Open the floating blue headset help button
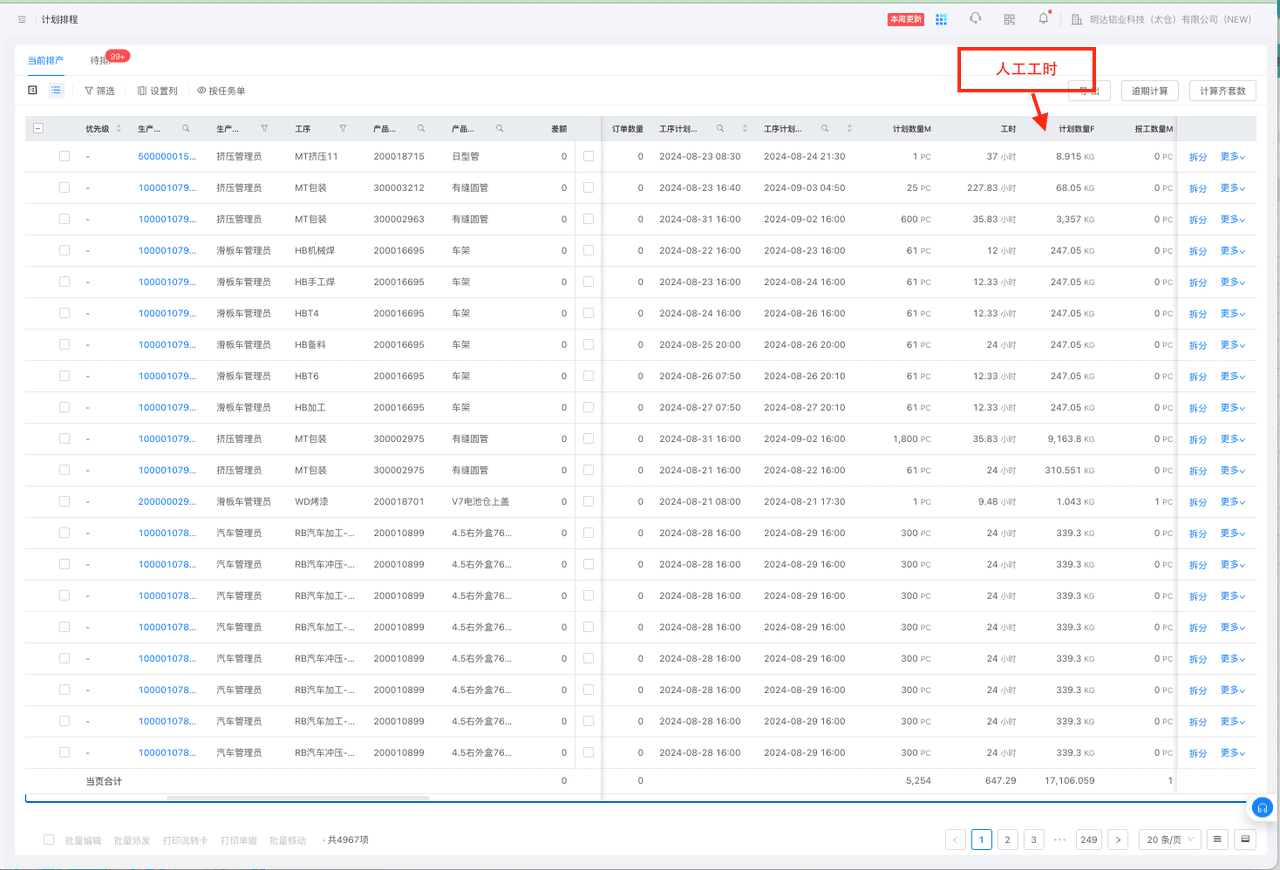The image size is (1280, 870). tap(1262, 807)
